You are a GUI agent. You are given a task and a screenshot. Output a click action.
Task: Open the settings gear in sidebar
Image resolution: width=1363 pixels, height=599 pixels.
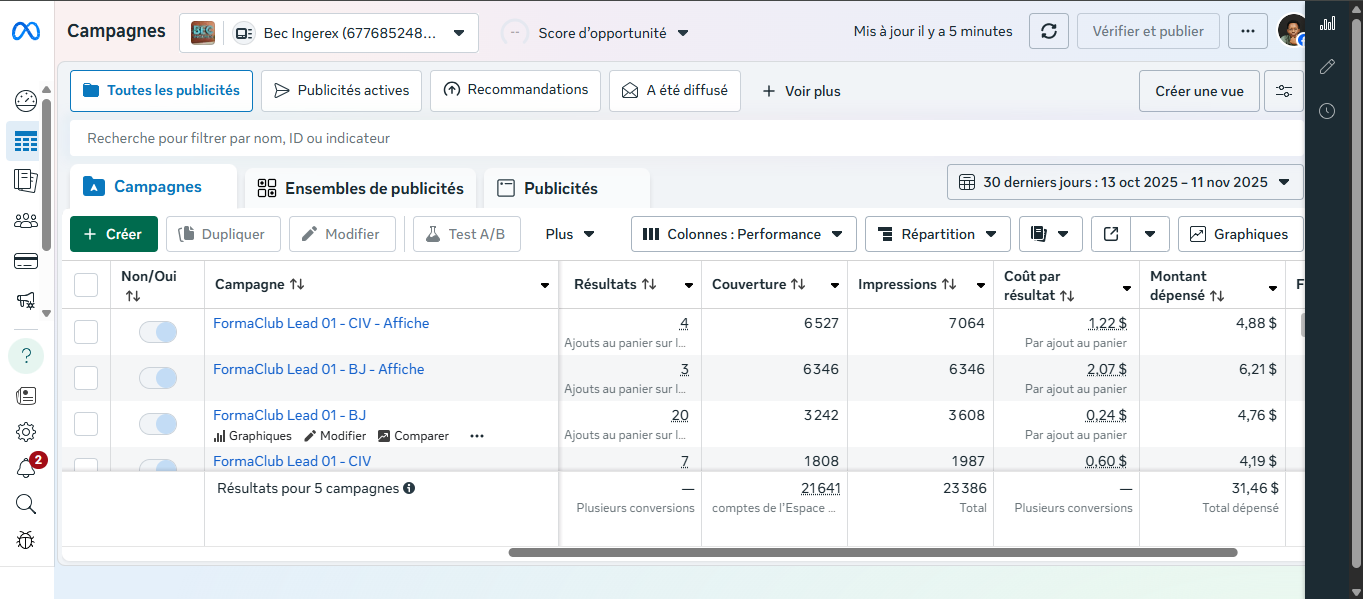[26, 432]
